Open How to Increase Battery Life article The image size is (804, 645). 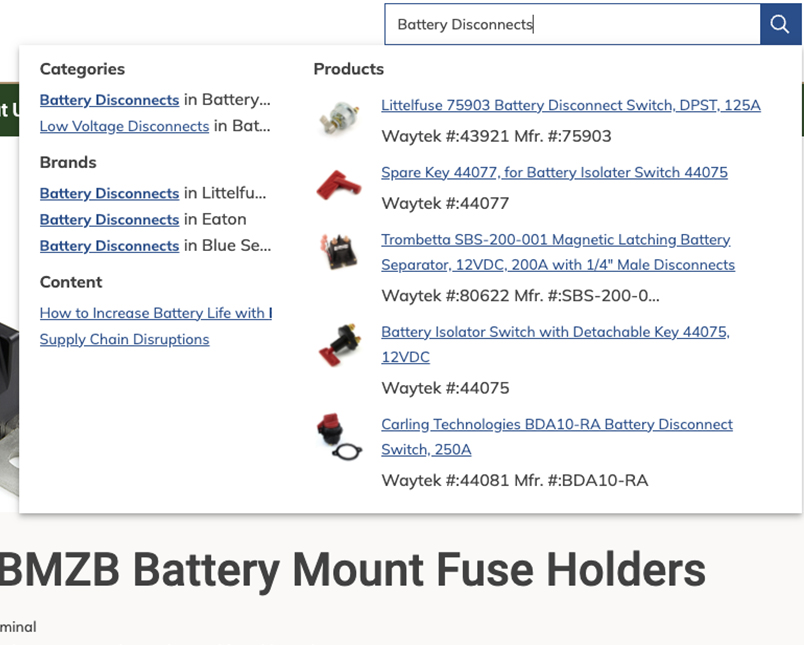[x=156, y=313]
